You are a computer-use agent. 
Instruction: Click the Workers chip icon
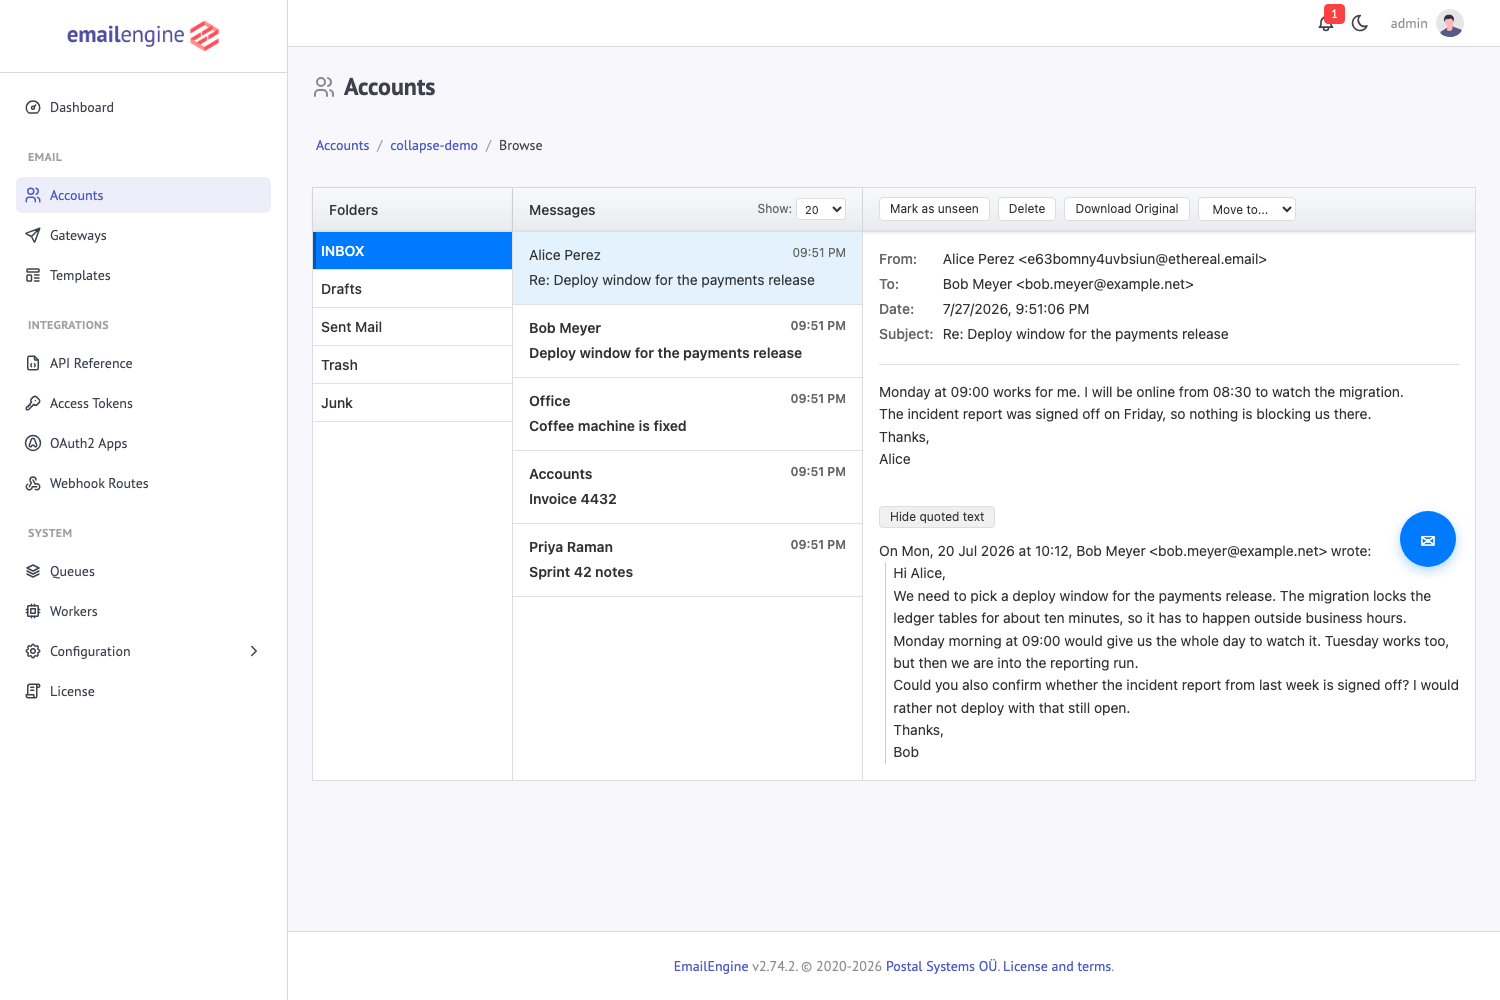33,611
